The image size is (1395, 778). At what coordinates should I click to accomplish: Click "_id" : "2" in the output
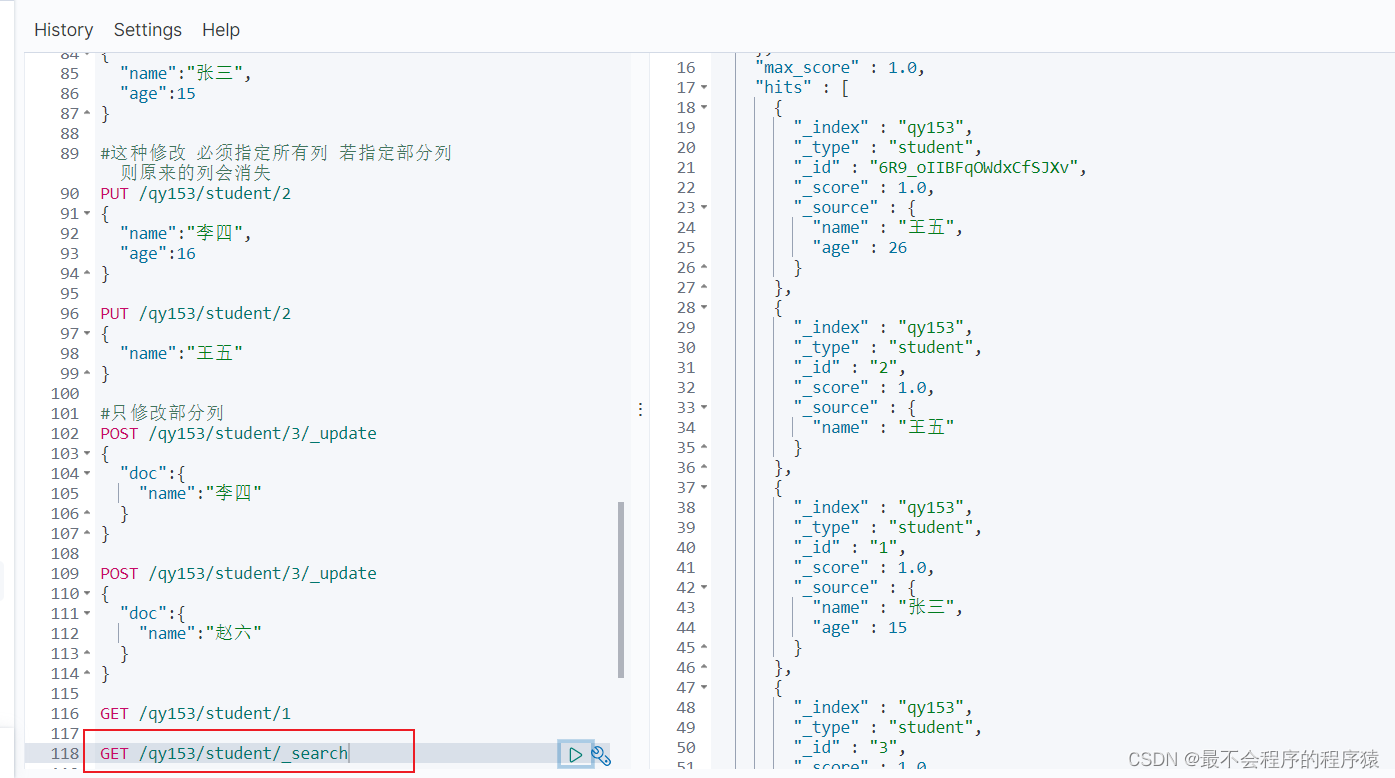[848, 367]
